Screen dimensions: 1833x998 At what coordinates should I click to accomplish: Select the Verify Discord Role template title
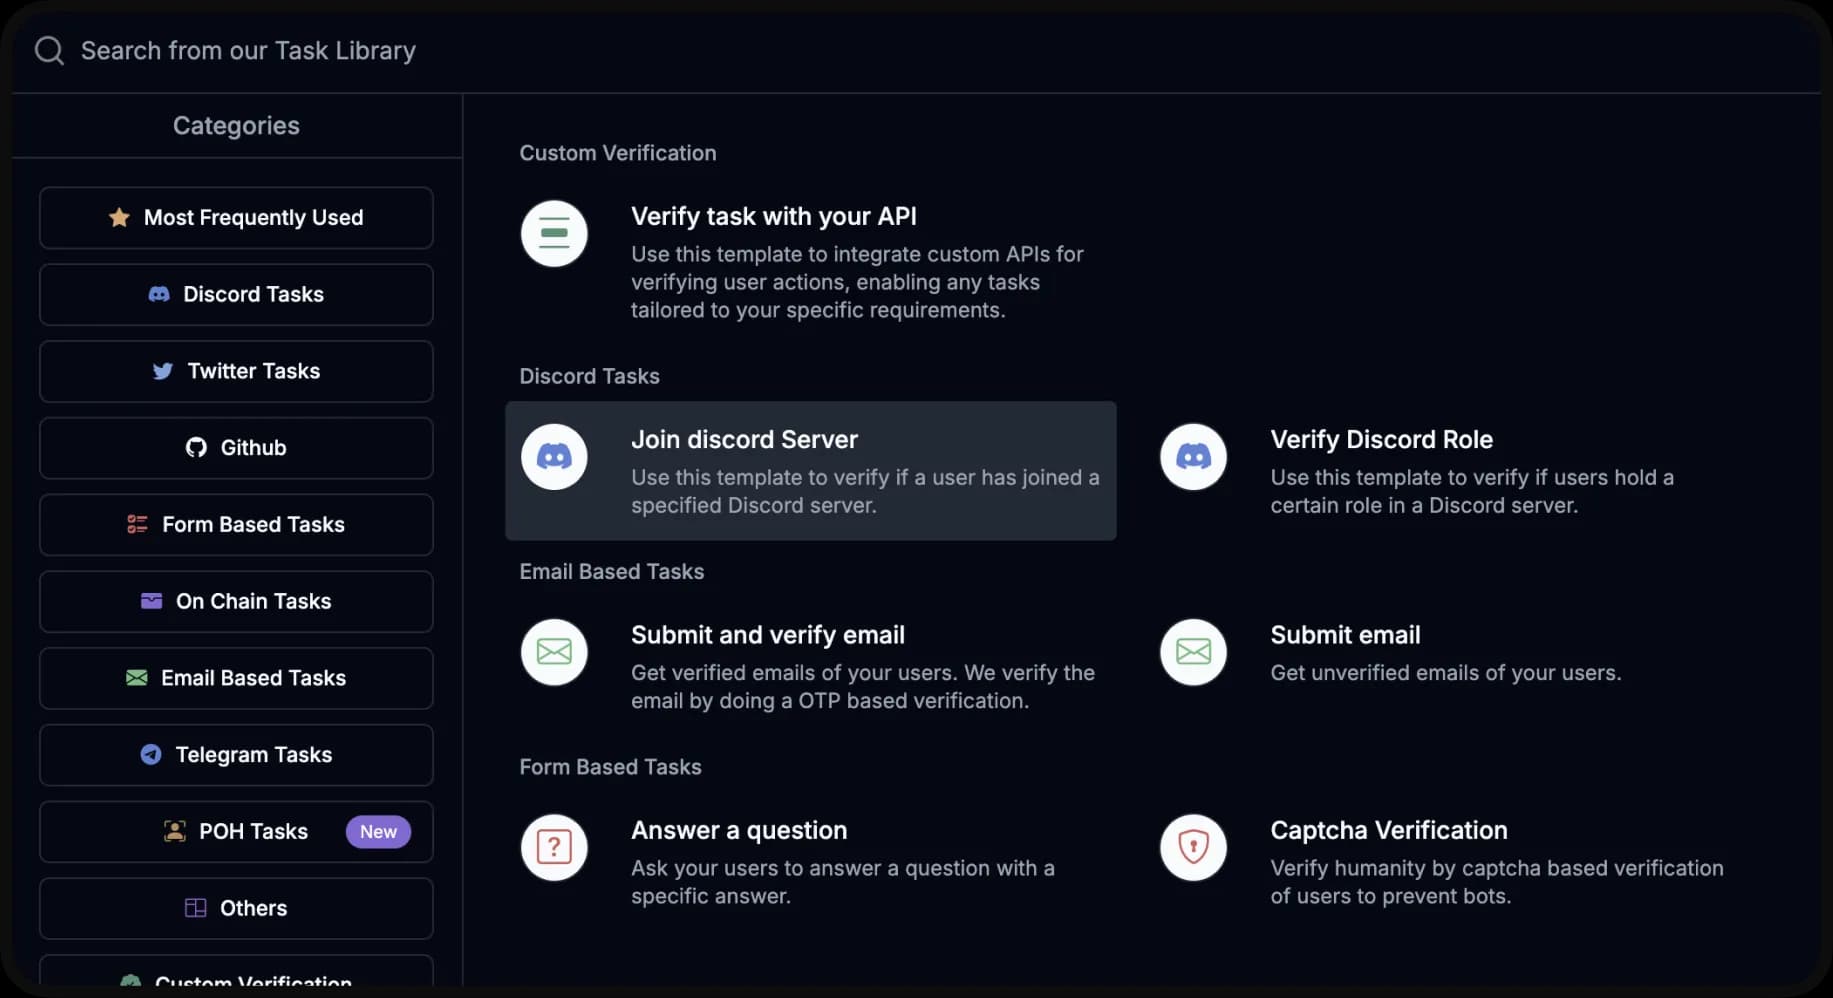1381,440
